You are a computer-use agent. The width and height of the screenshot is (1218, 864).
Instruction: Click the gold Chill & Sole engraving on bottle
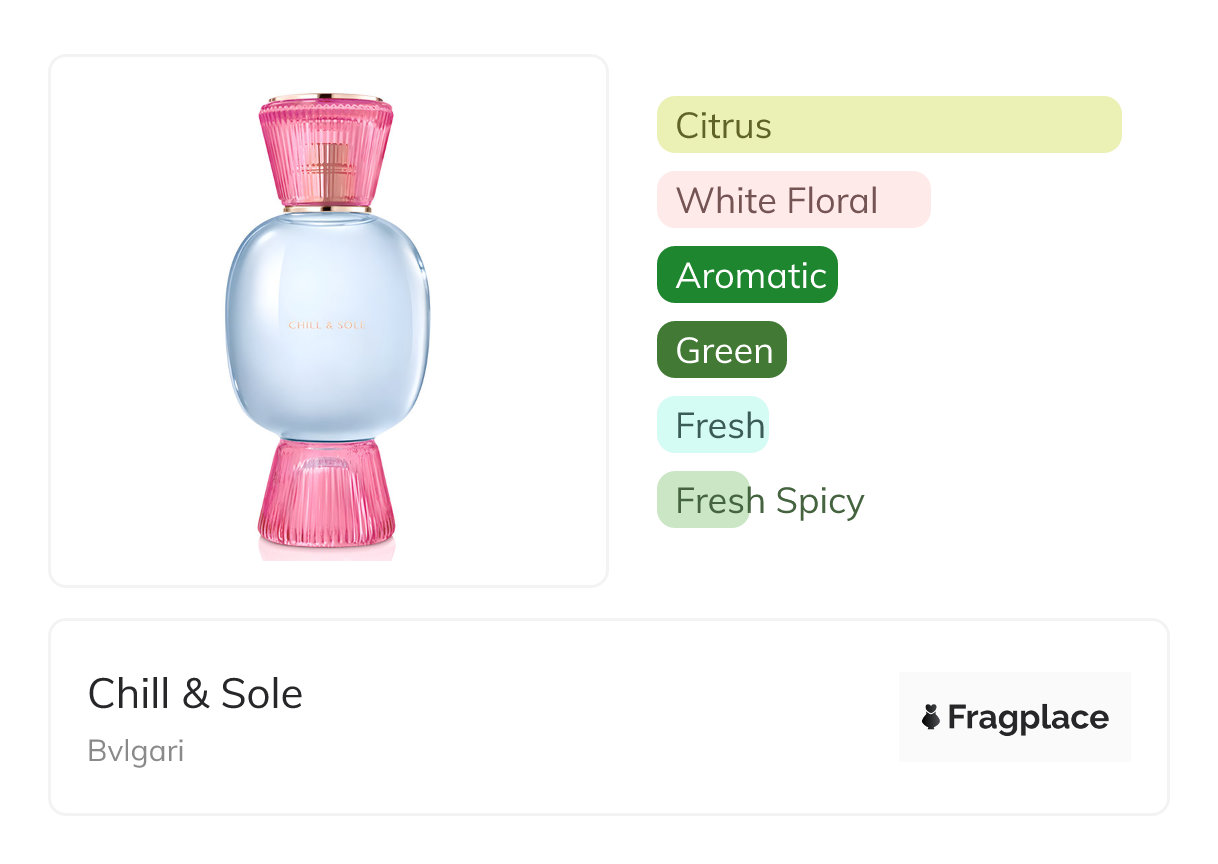tap(327, 325)
